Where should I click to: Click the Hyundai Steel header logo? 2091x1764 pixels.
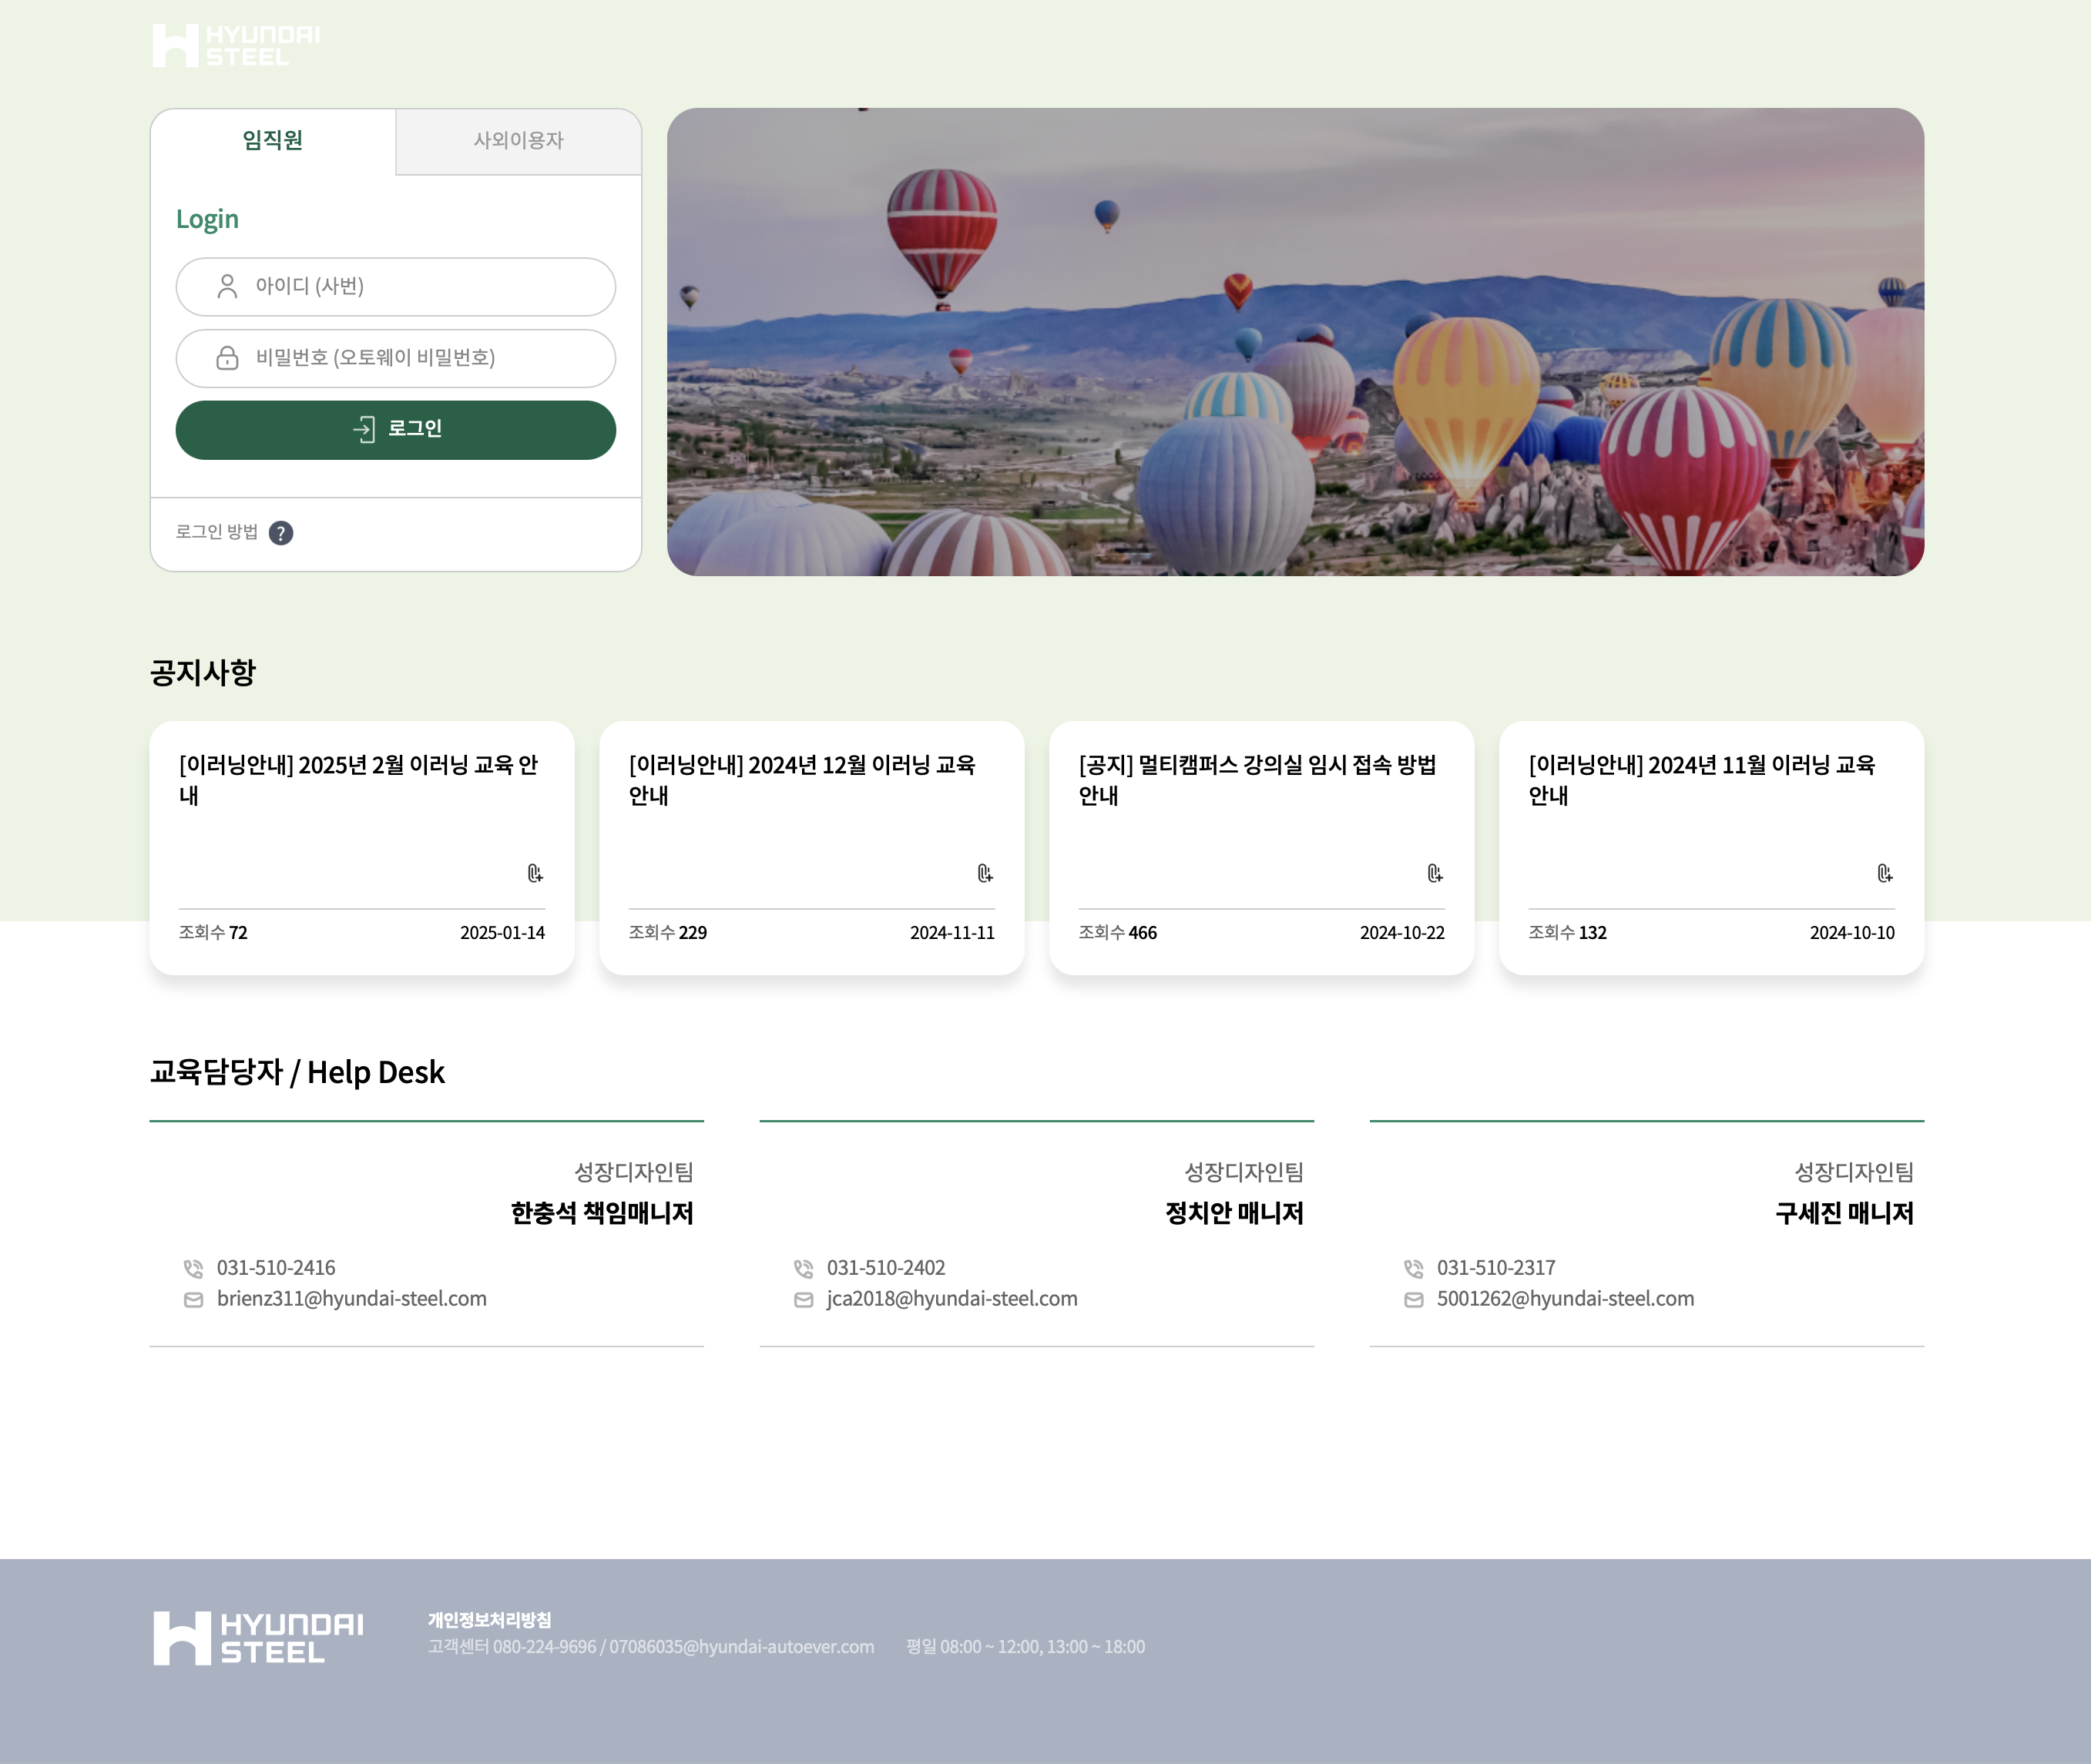click(236, 46)
